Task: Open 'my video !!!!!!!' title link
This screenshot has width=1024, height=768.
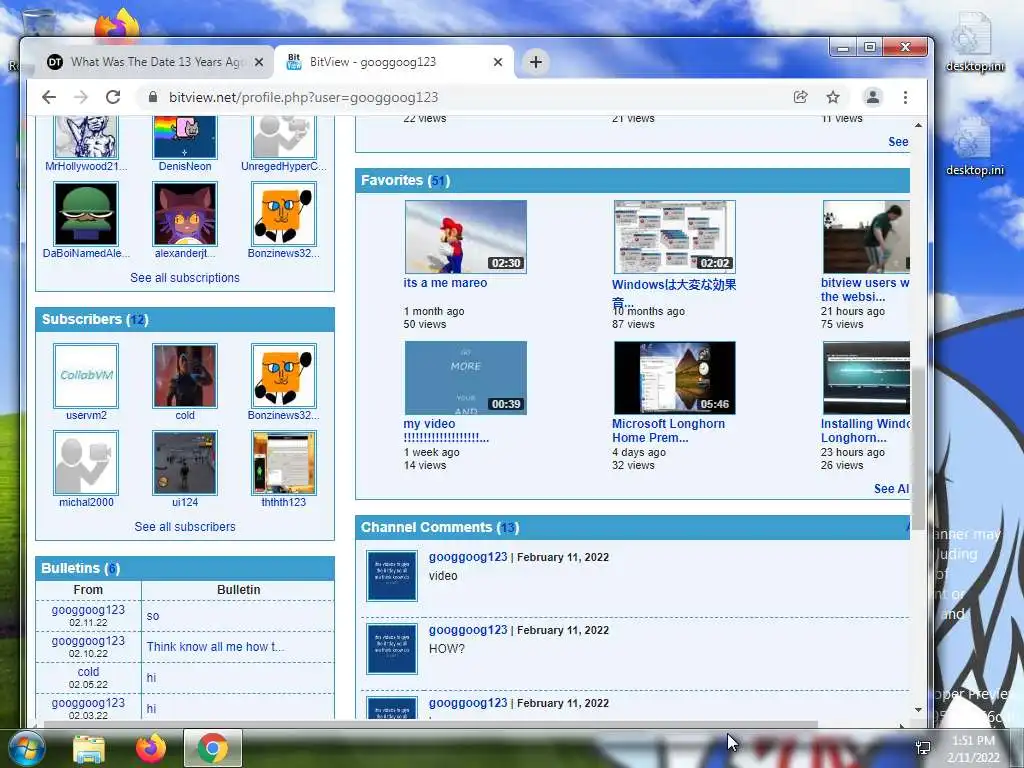Action: pyautogui.click(x=445, y=430)
